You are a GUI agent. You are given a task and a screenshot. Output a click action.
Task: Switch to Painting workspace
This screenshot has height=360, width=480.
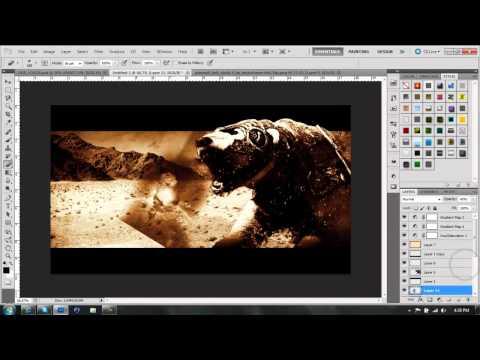tap(359, 52)
